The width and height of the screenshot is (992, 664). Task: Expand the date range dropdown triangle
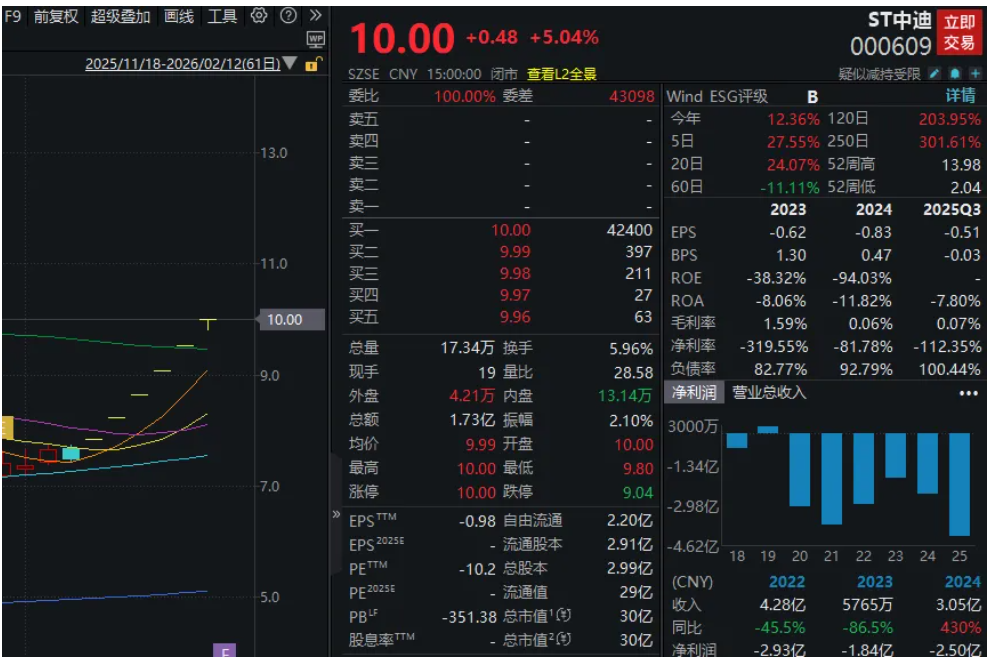(x=290, y=64)
